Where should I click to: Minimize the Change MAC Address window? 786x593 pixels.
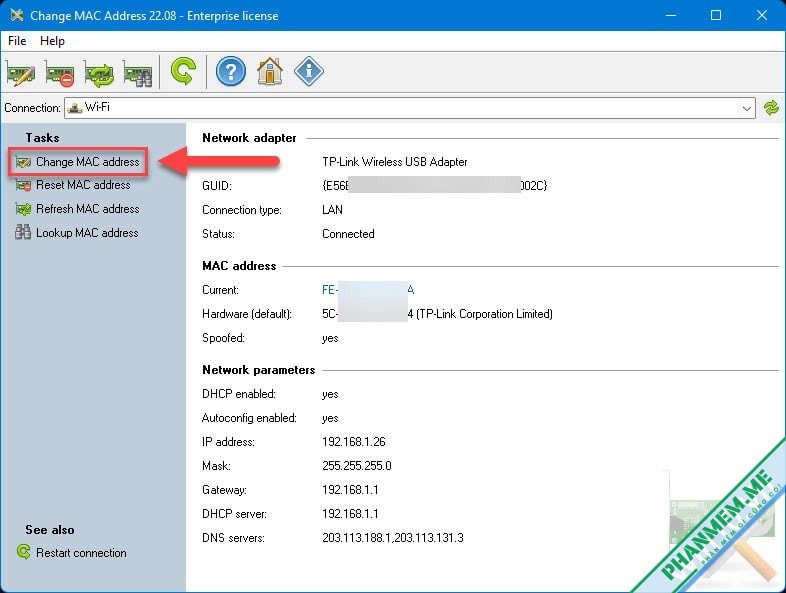[671, 15]
